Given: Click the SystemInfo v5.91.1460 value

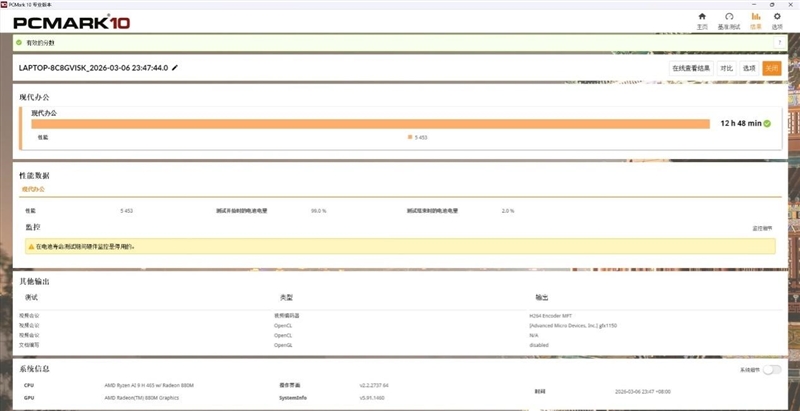Looking at the screenshot, I should point(371,398).
